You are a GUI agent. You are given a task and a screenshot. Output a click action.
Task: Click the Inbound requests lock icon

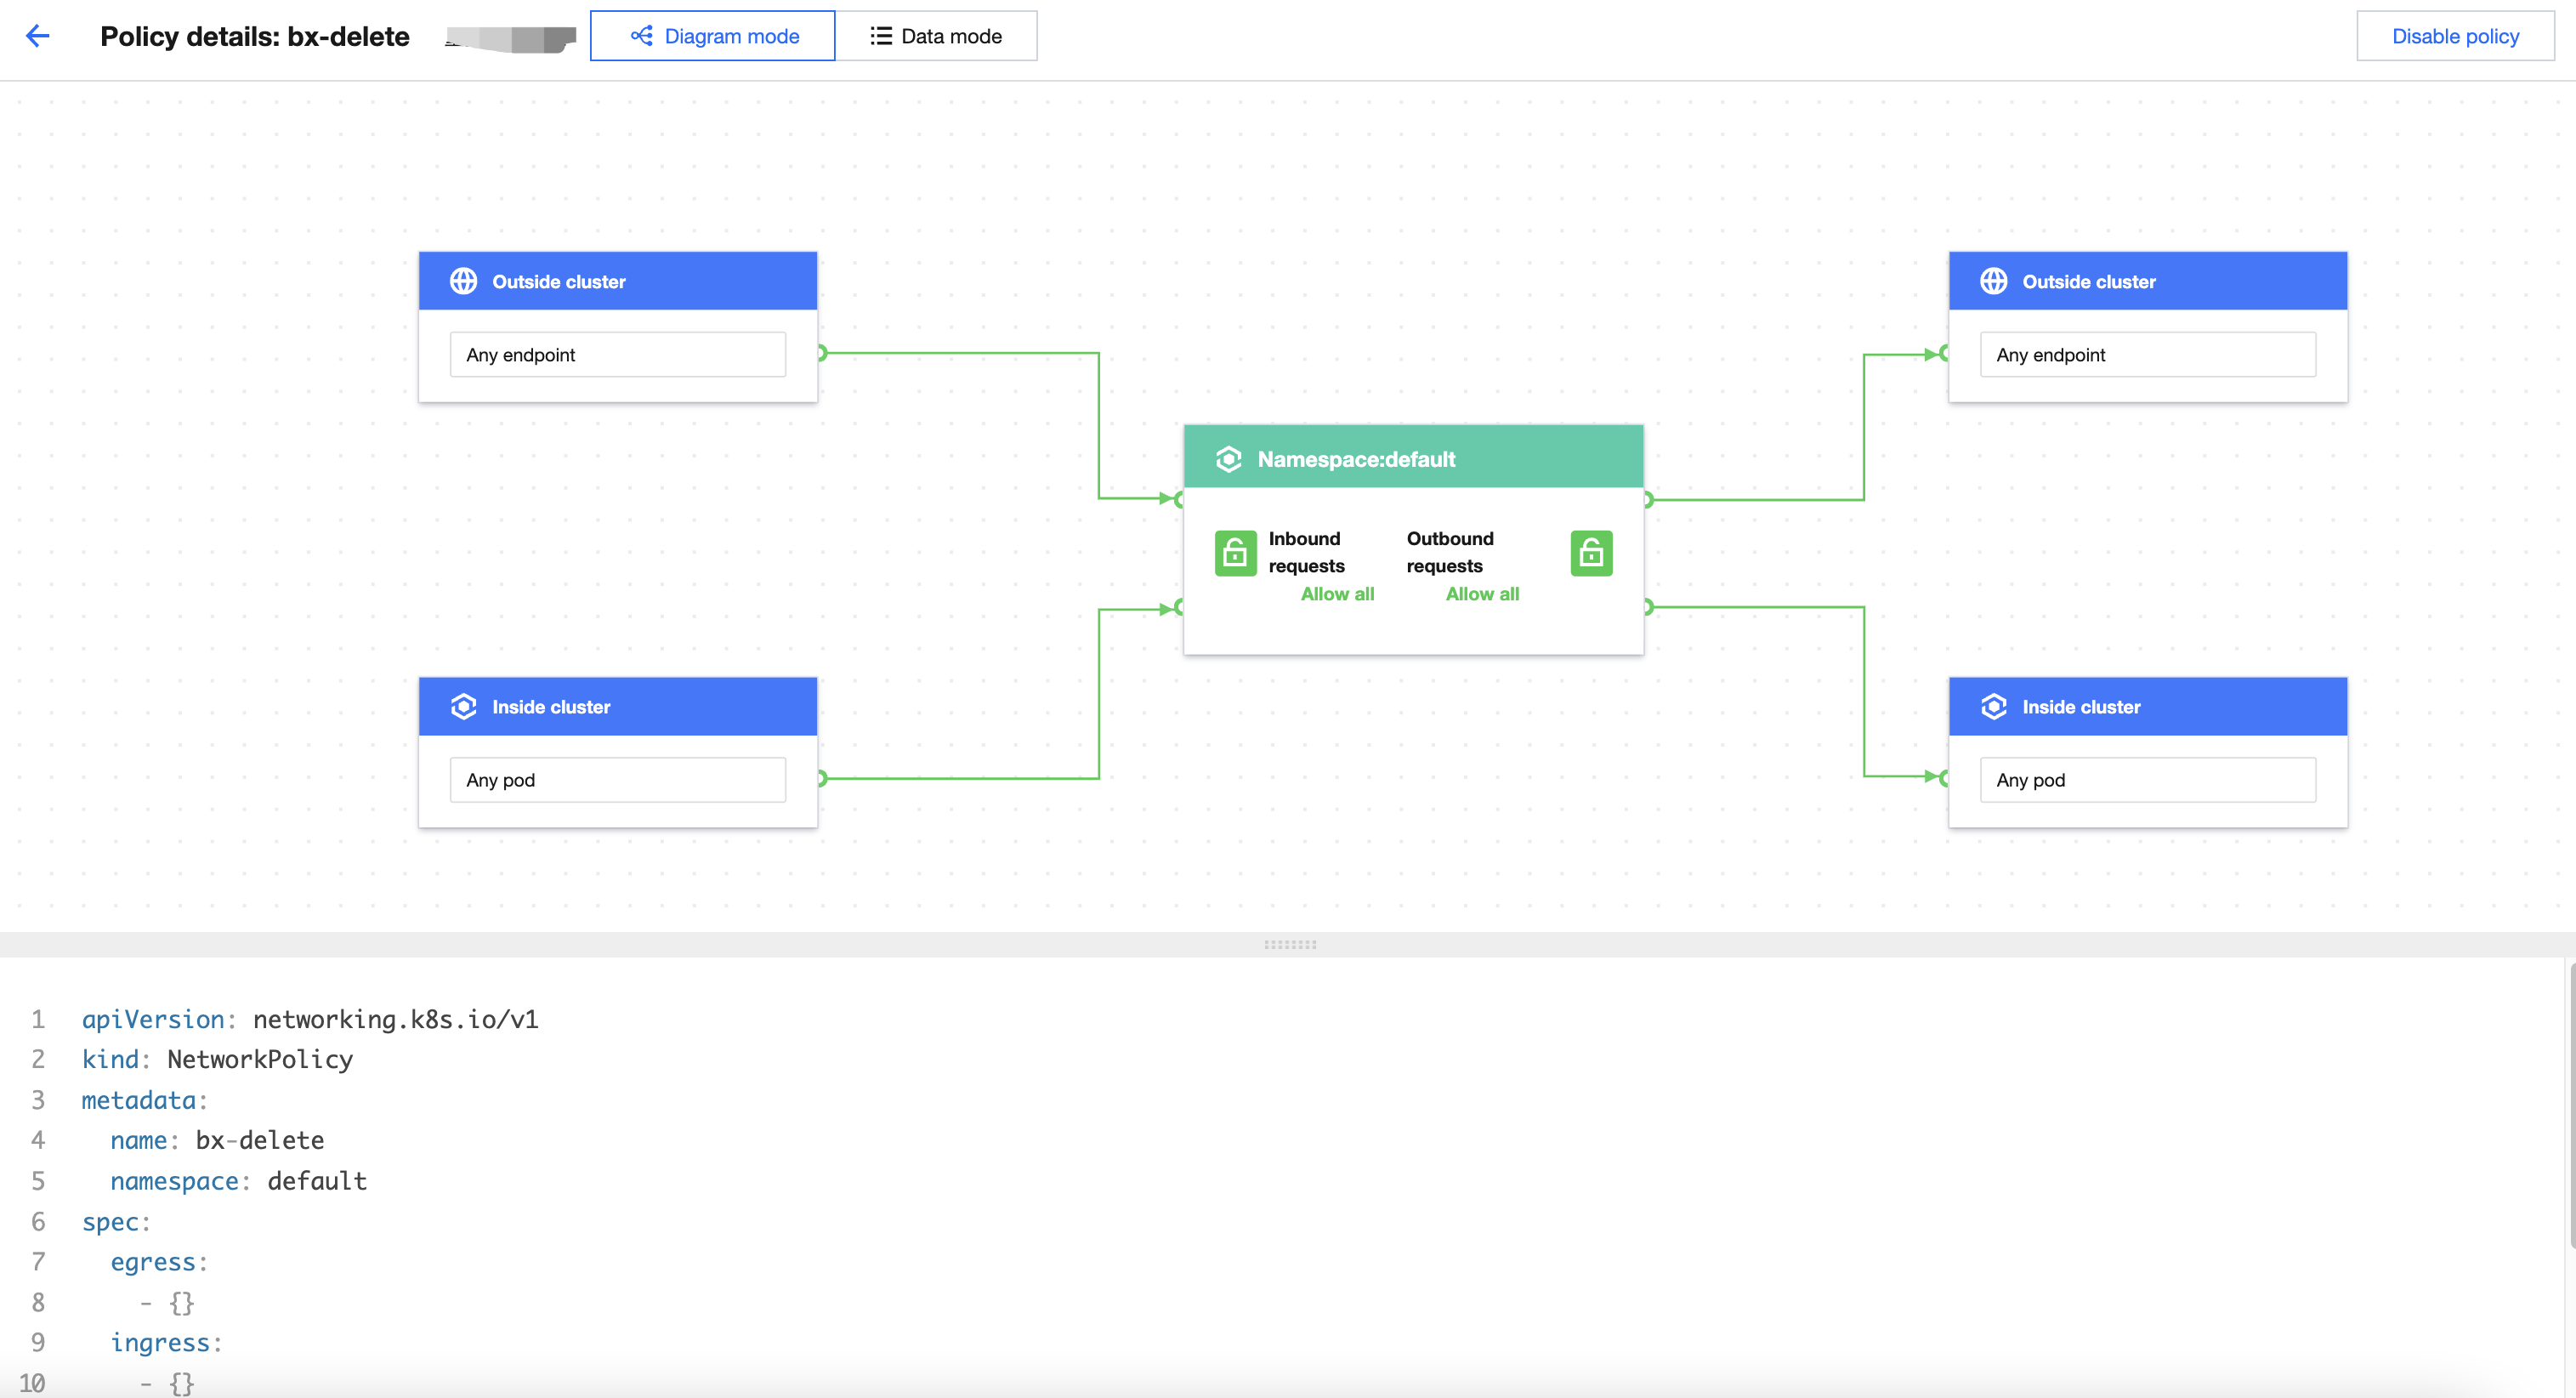click(x=1235, y=553)
